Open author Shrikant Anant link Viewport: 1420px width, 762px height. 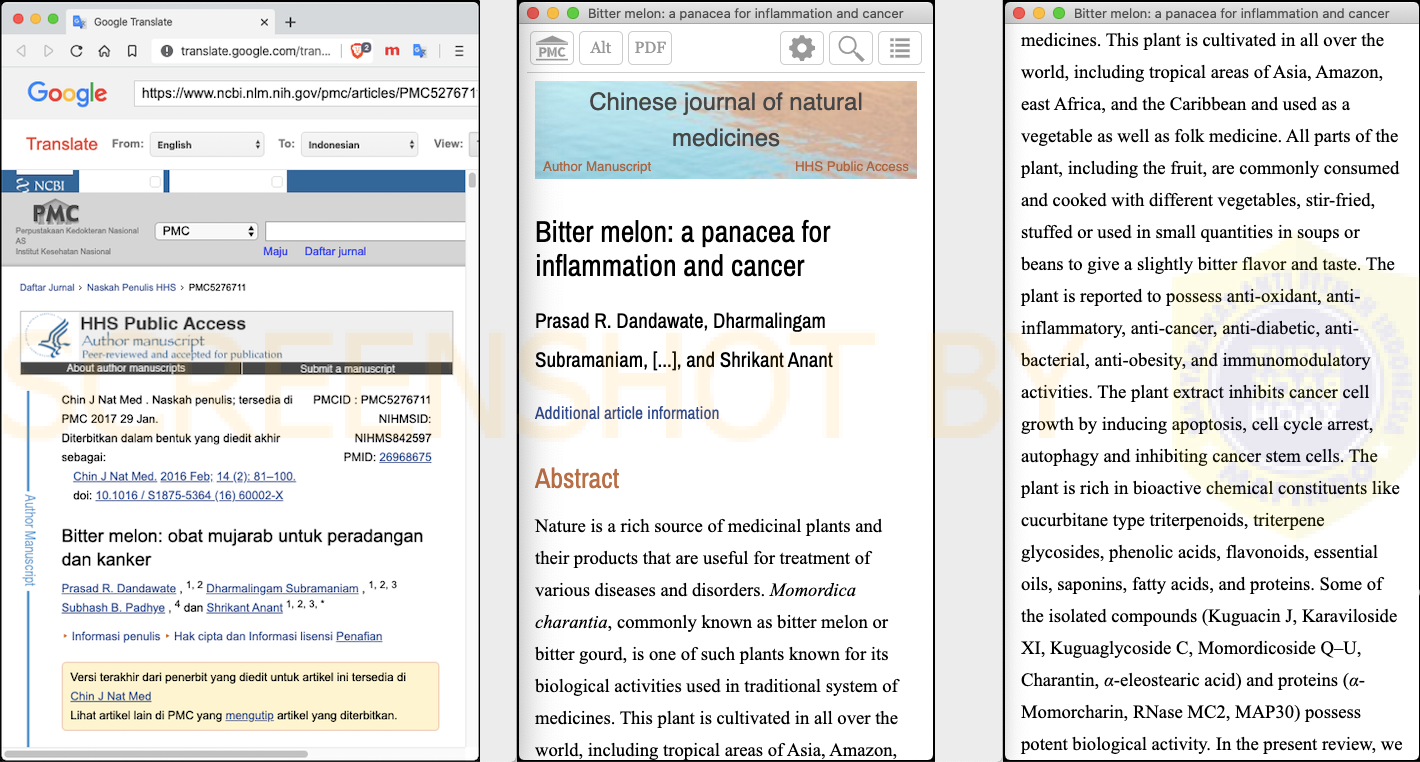point(245,608)
